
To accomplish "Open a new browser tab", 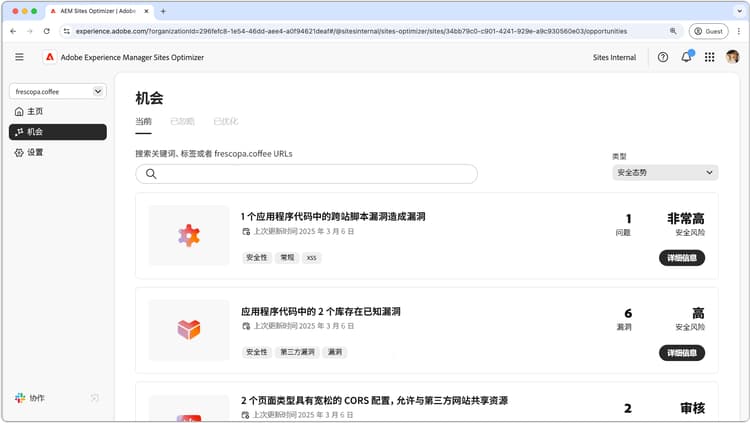I will click(x=163, y=11).
